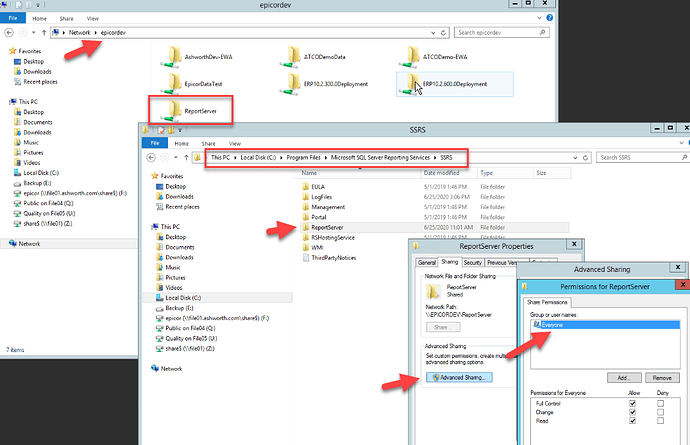Open the AshworthDev-EWA shared folder icon
The height and width of the screenshot is (445, 690).
coord(173,57)
